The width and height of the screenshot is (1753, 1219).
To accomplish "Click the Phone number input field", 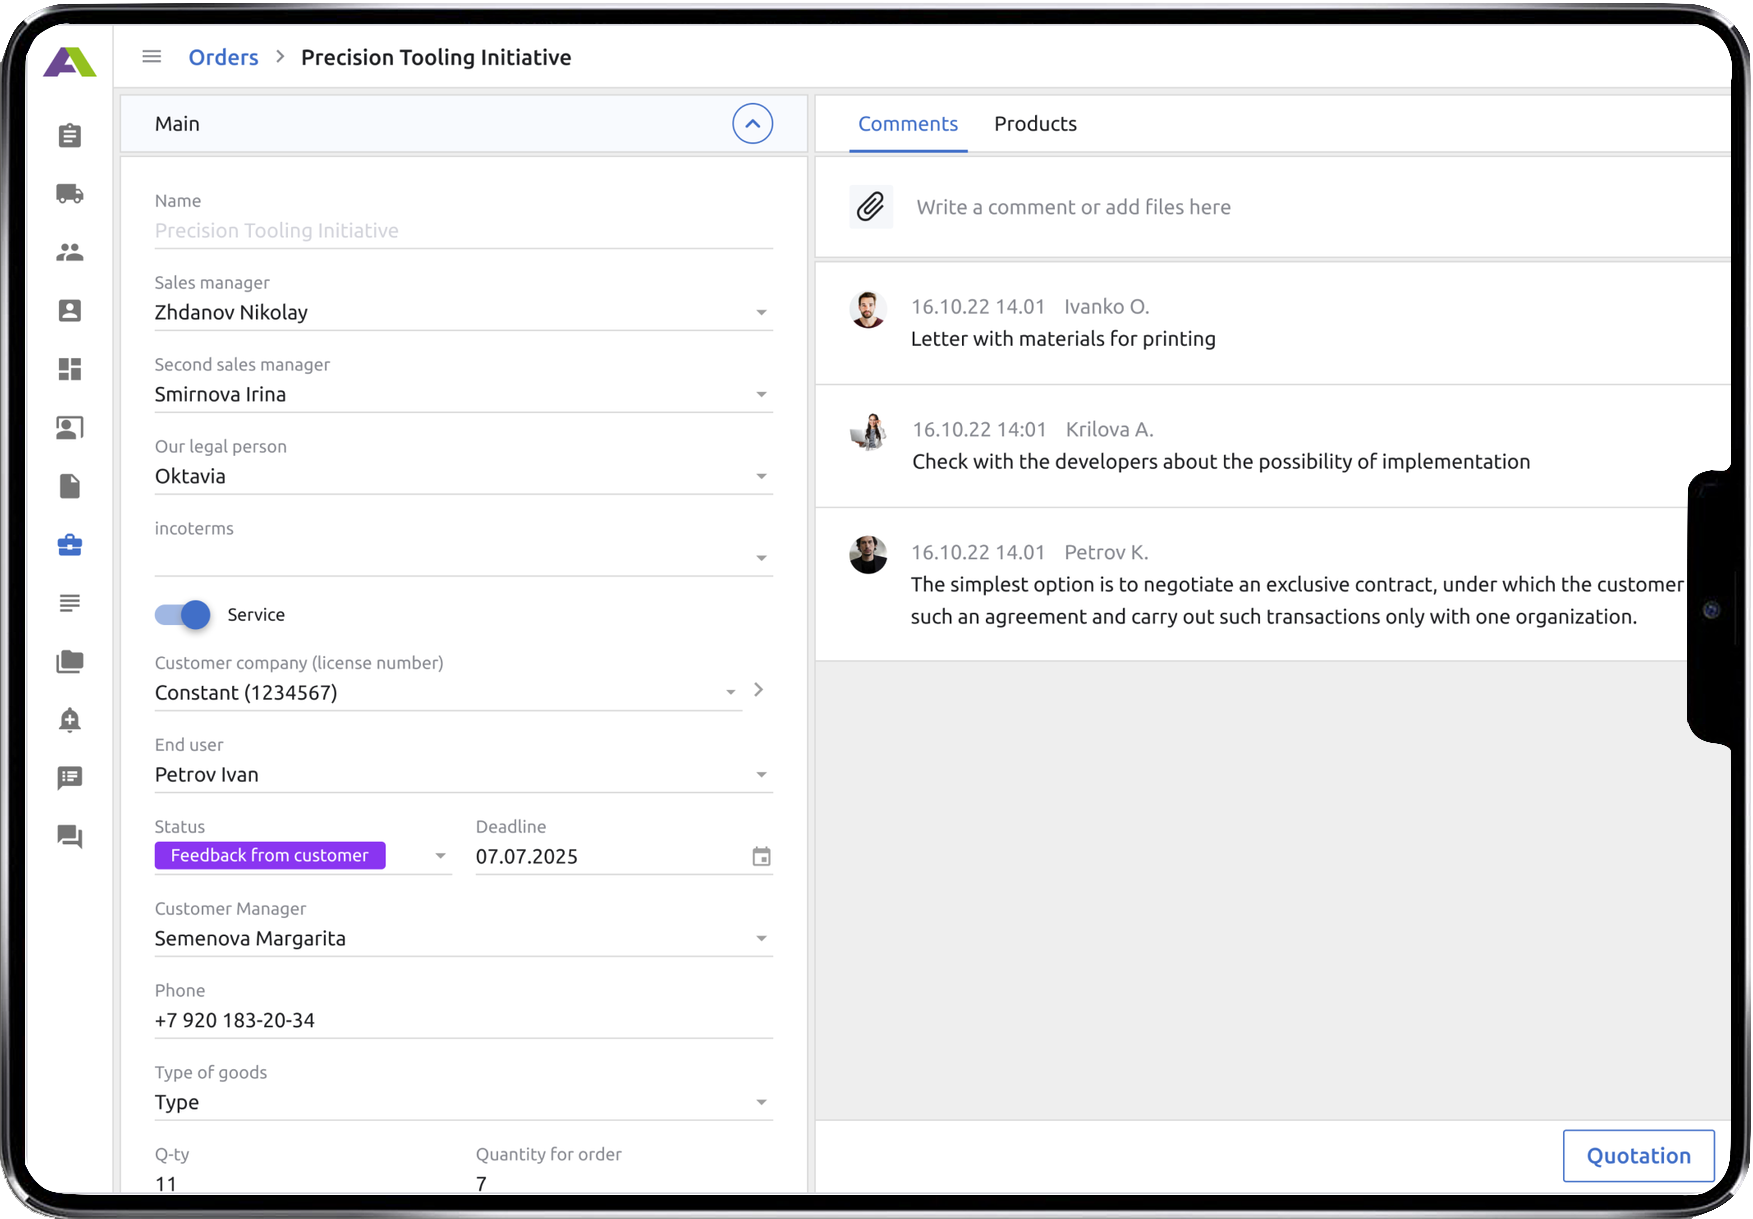I will click(x=463, y=1021).
